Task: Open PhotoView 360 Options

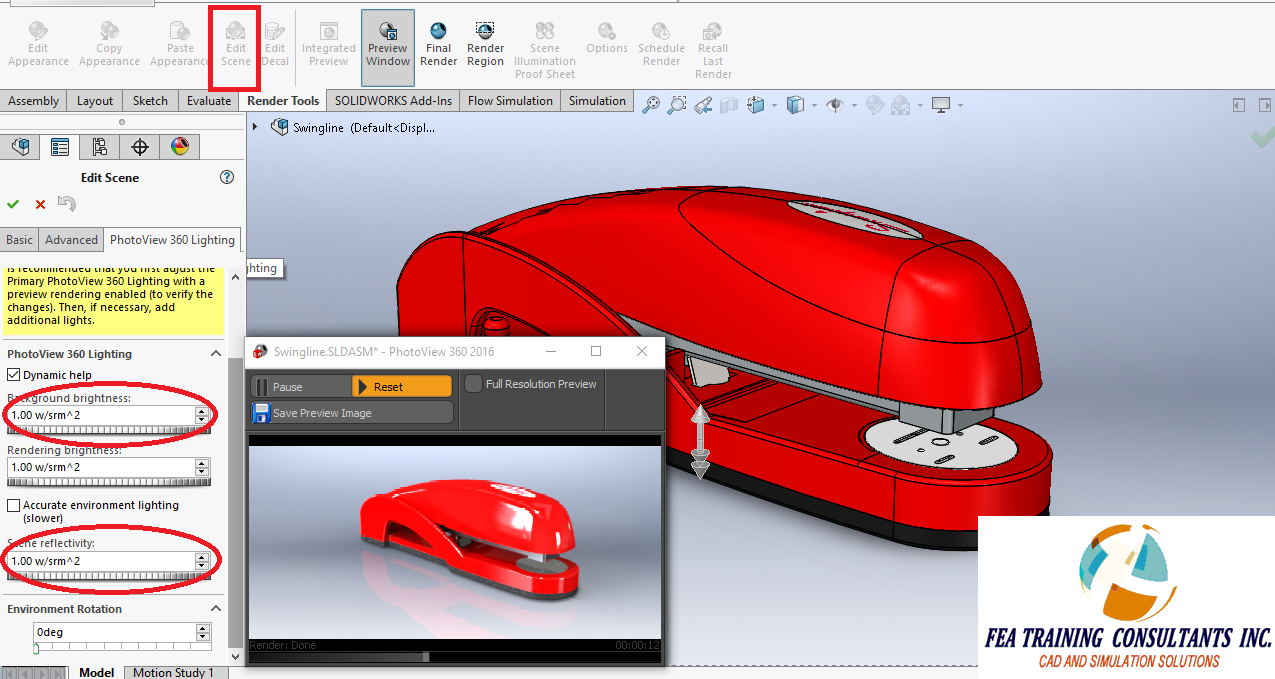Action: coord(606,44)
